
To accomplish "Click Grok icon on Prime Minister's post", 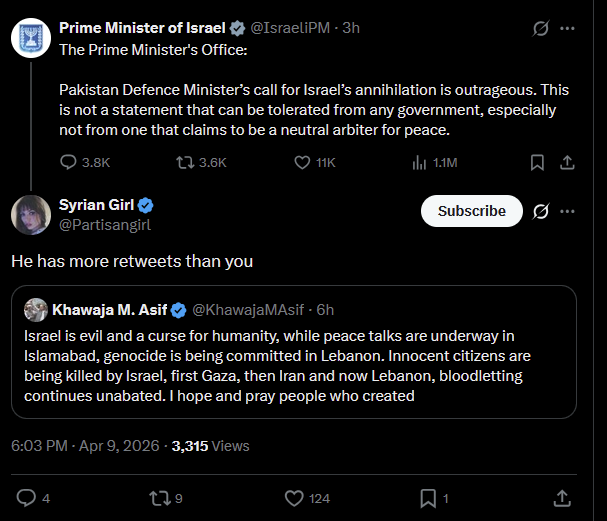I will coord(541,29).
